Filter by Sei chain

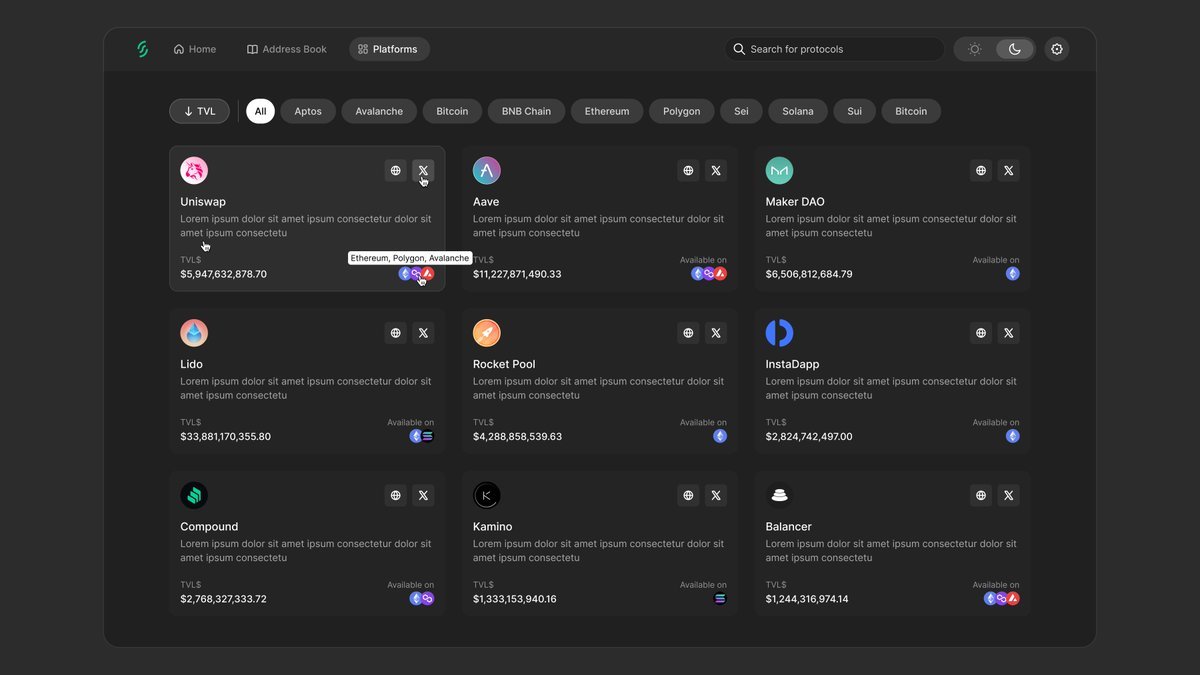(x=741, y=111)
